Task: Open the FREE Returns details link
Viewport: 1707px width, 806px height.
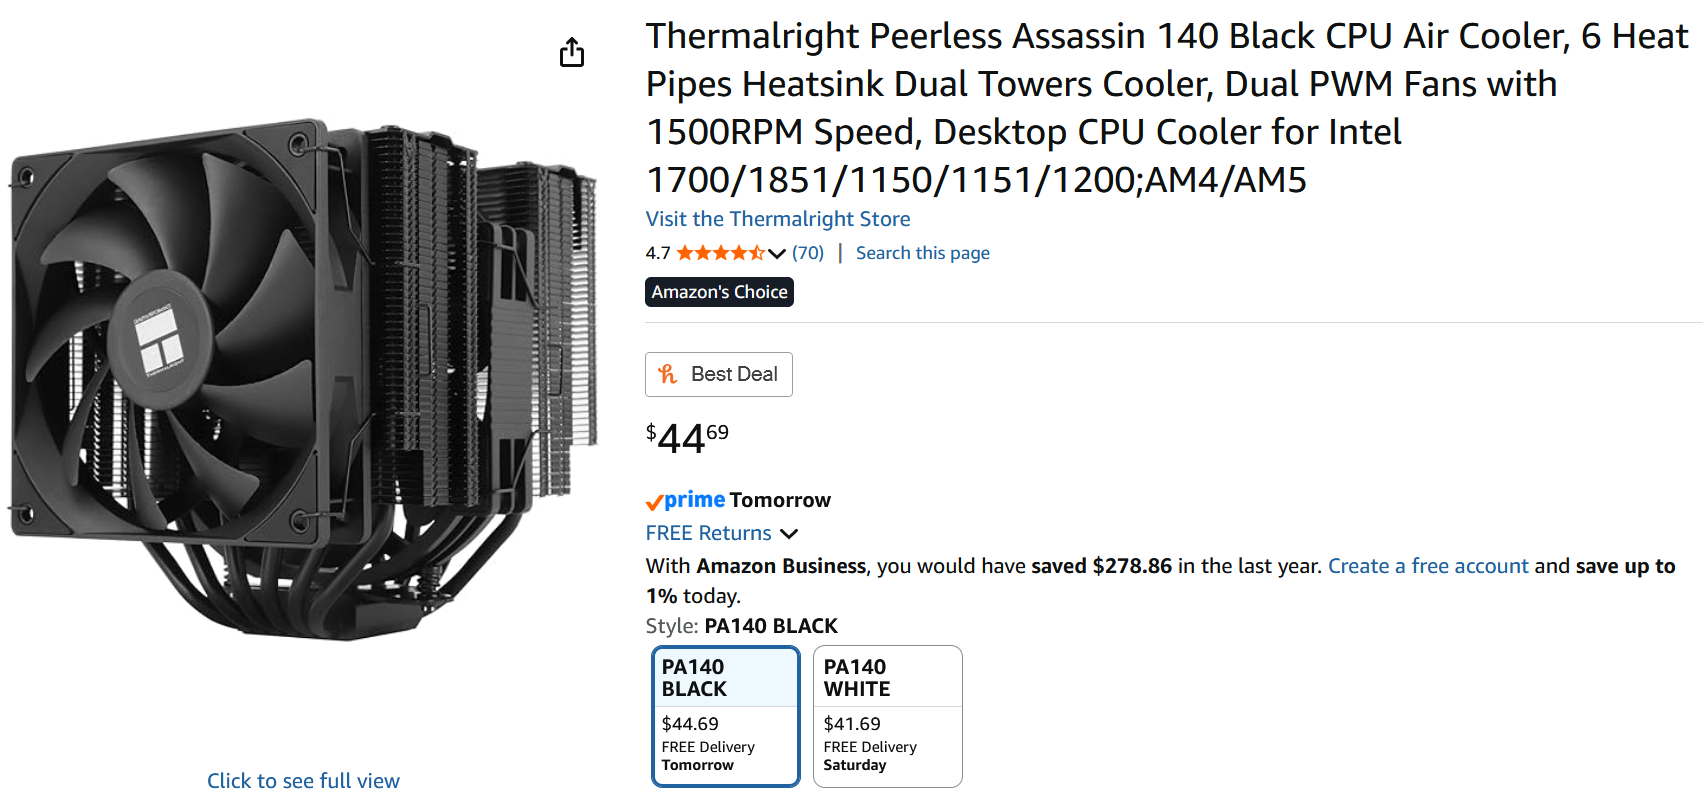Action: point(708,533)
